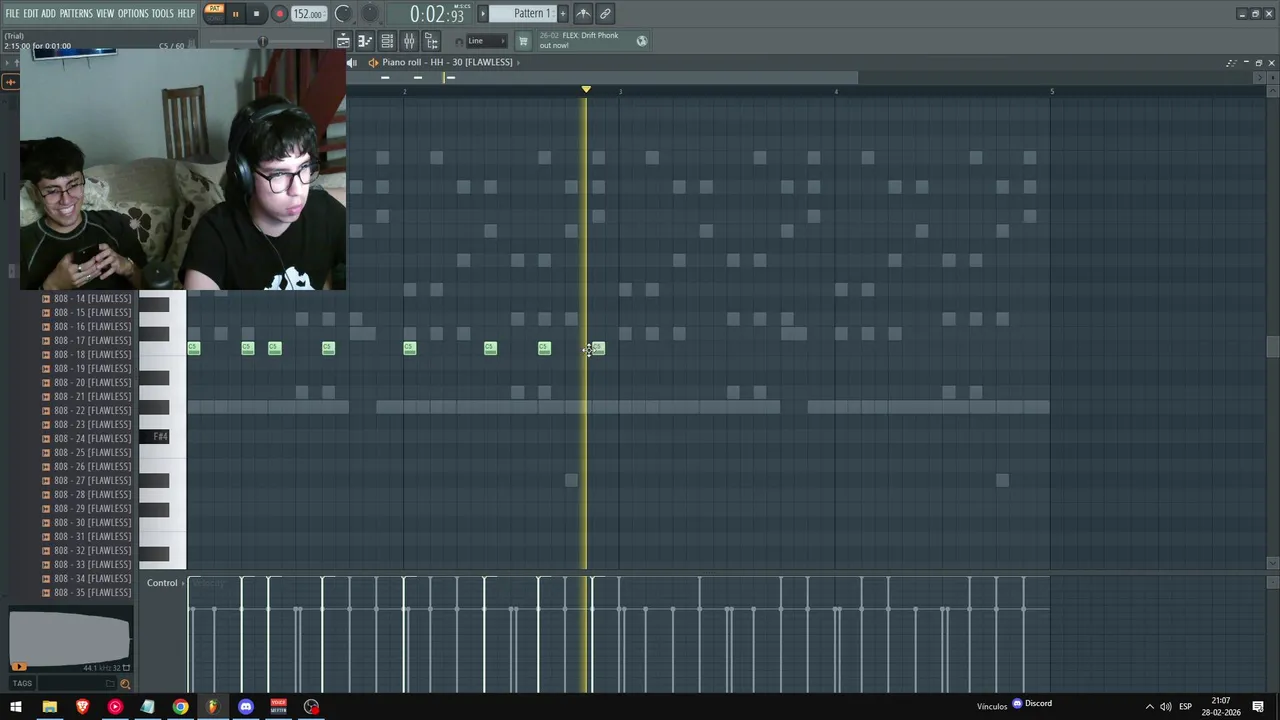Viewport: 1280px width, 720px height.
Task: Click the F#4 piano key
Action: [155, 437]
